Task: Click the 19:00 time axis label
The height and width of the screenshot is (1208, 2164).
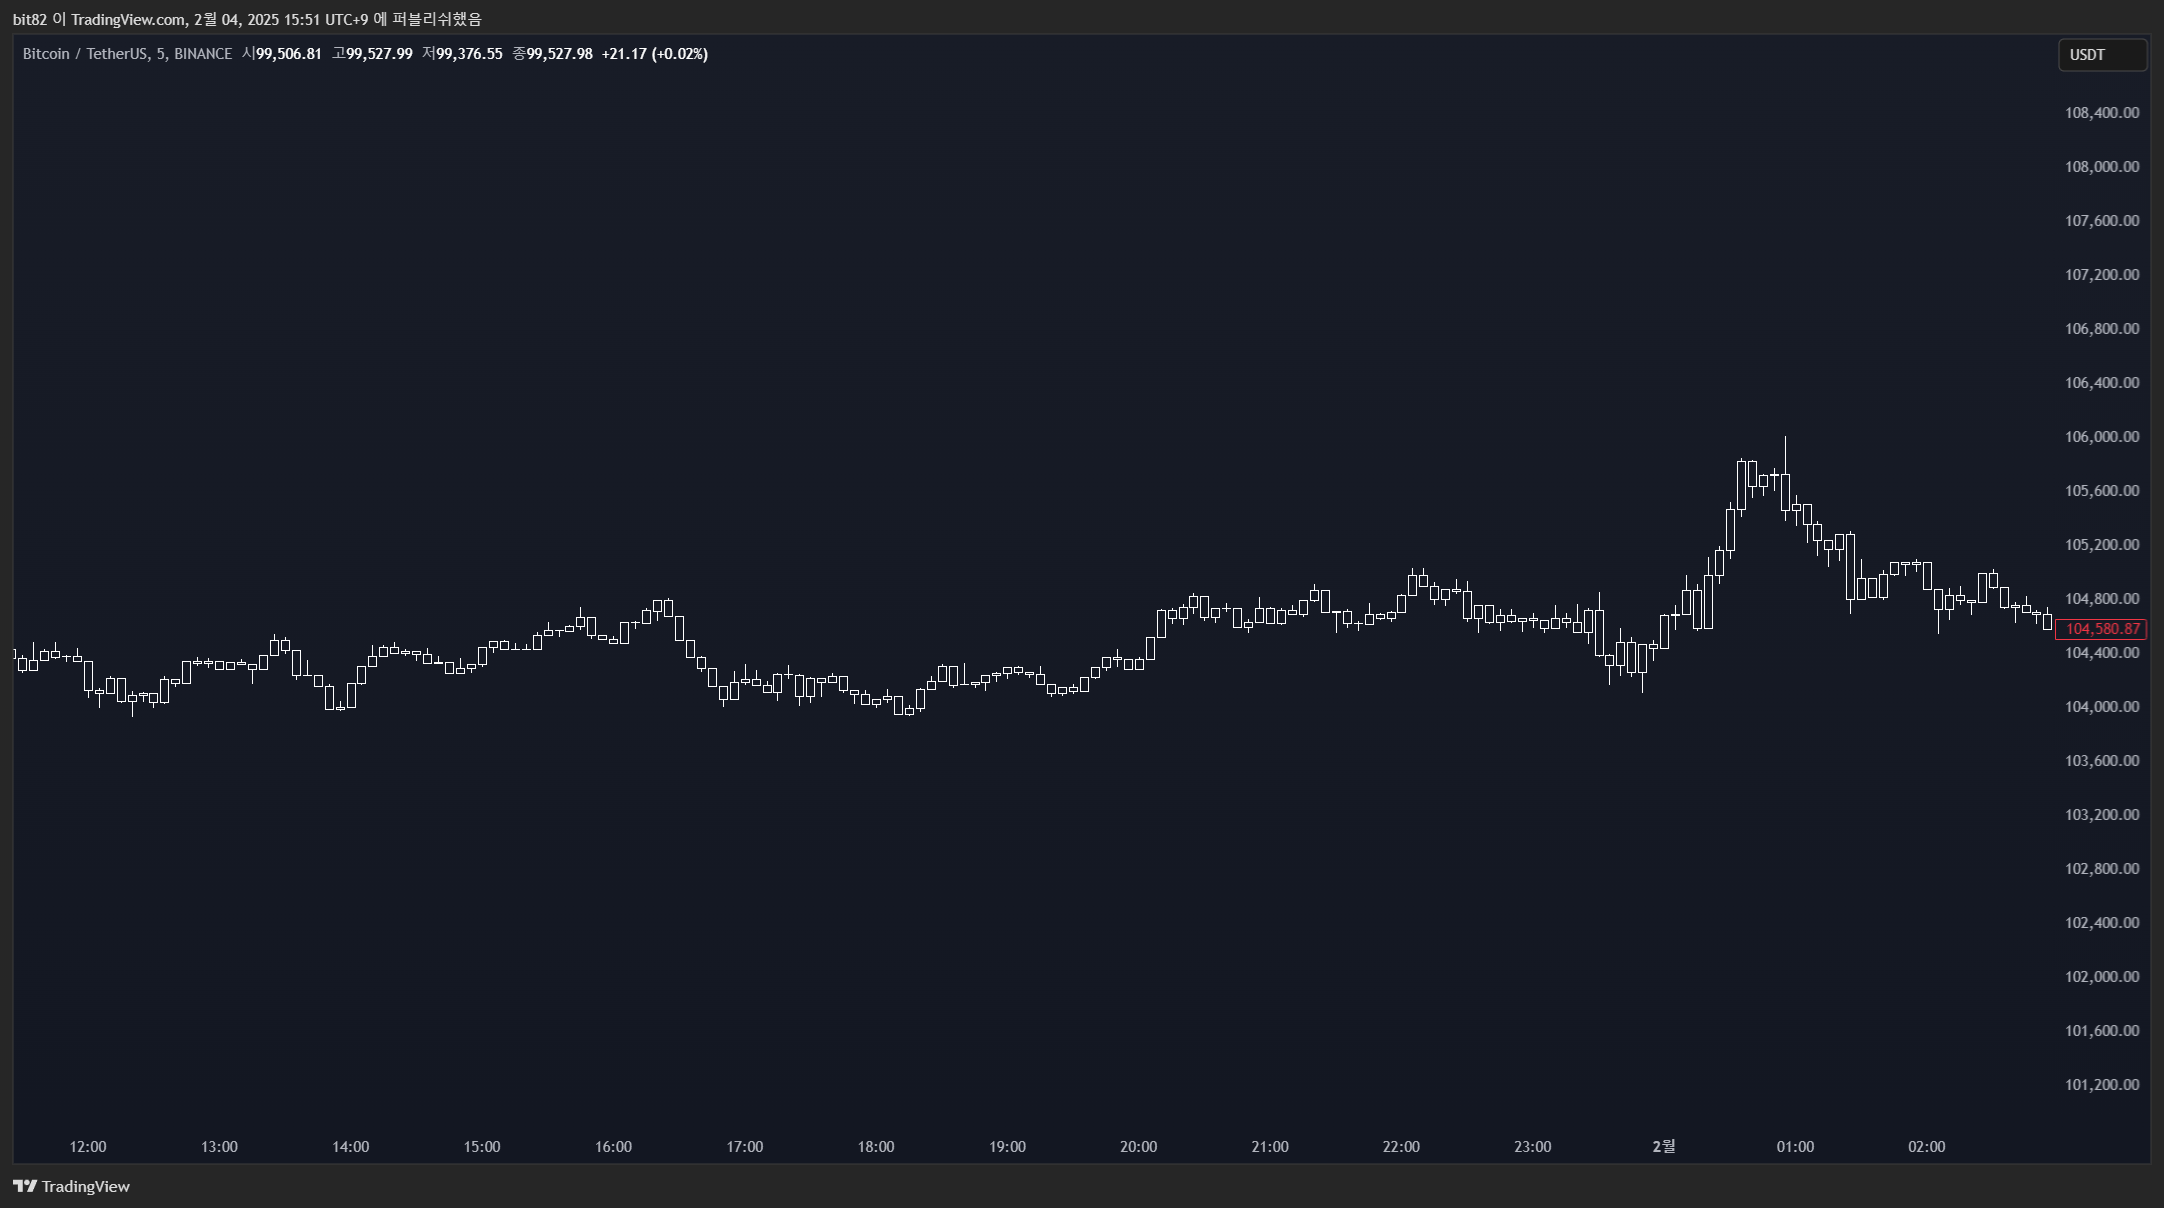Action: (1007, 1147)
